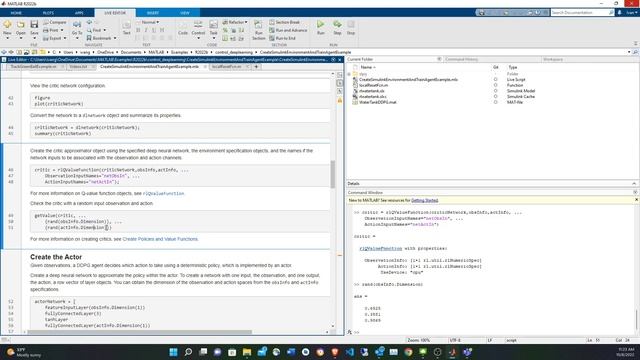640x360 pixels.
Task: Click the Go To navigation icon
Action: (x=77, y=25)
